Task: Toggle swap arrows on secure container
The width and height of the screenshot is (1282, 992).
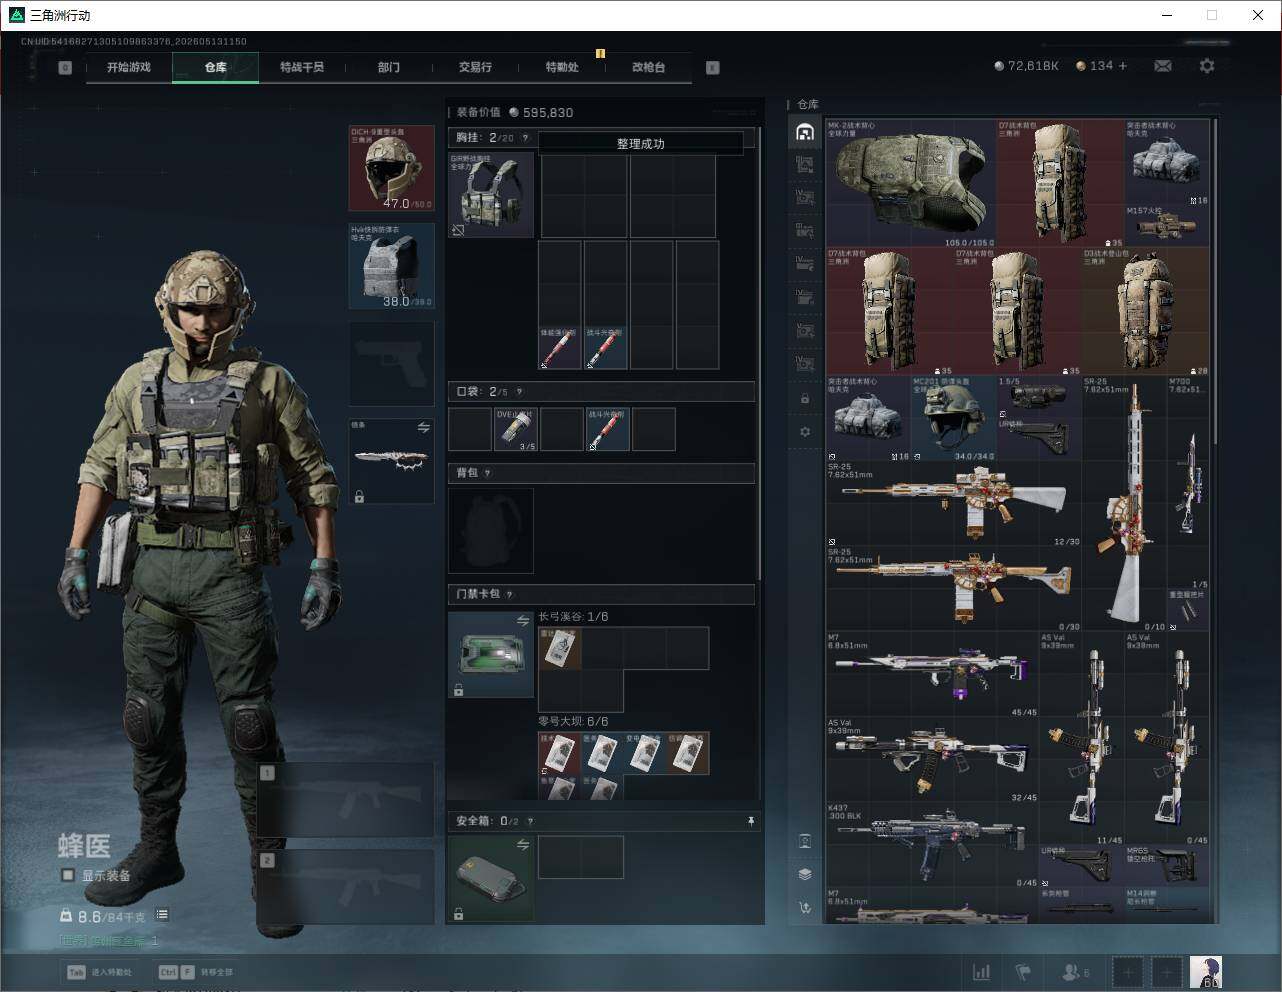Action: (522, 845)
